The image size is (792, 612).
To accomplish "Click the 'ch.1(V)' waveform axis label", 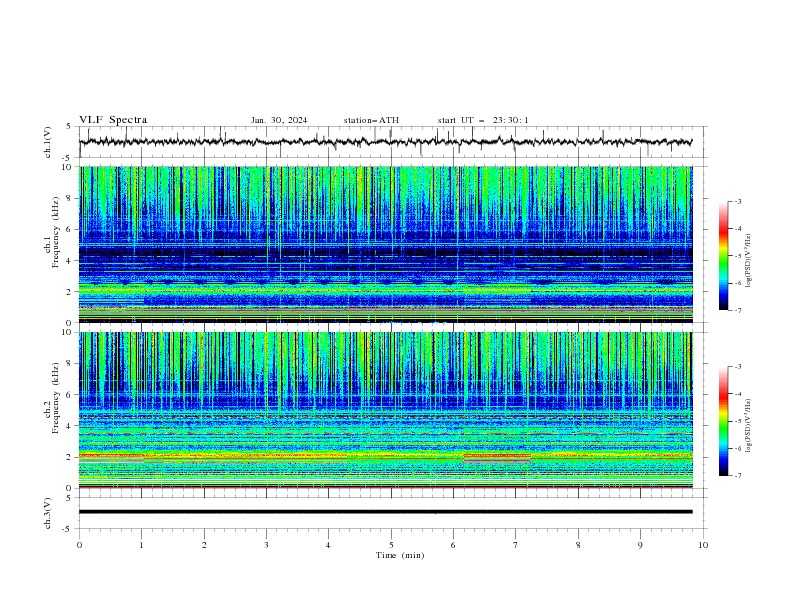I will tap(48, 142).
